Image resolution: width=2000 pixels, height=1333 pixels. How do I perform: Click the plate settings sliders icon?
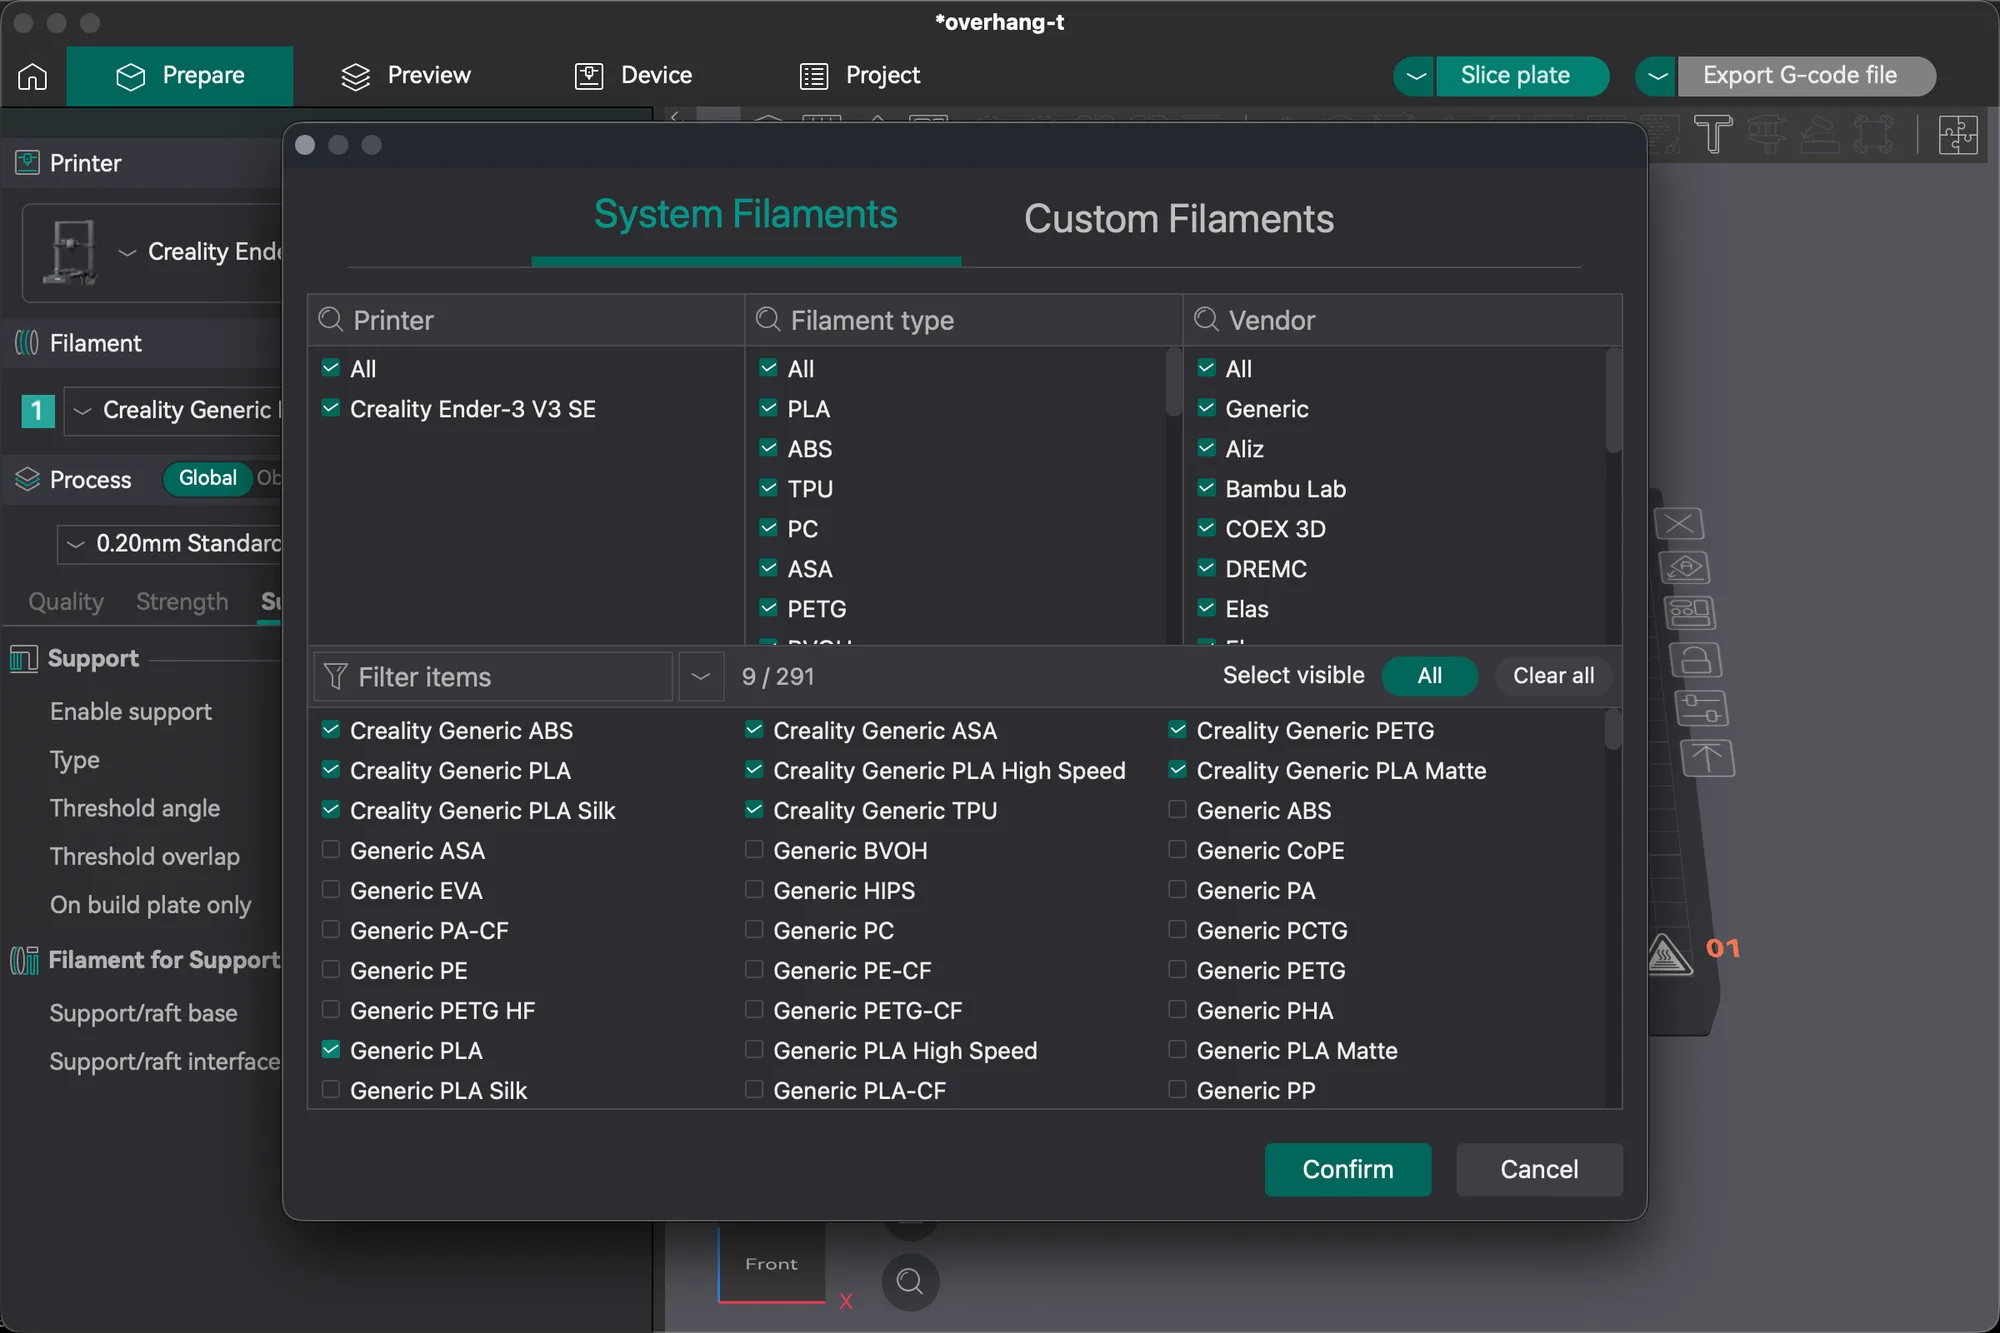(x=1701, y=709)
